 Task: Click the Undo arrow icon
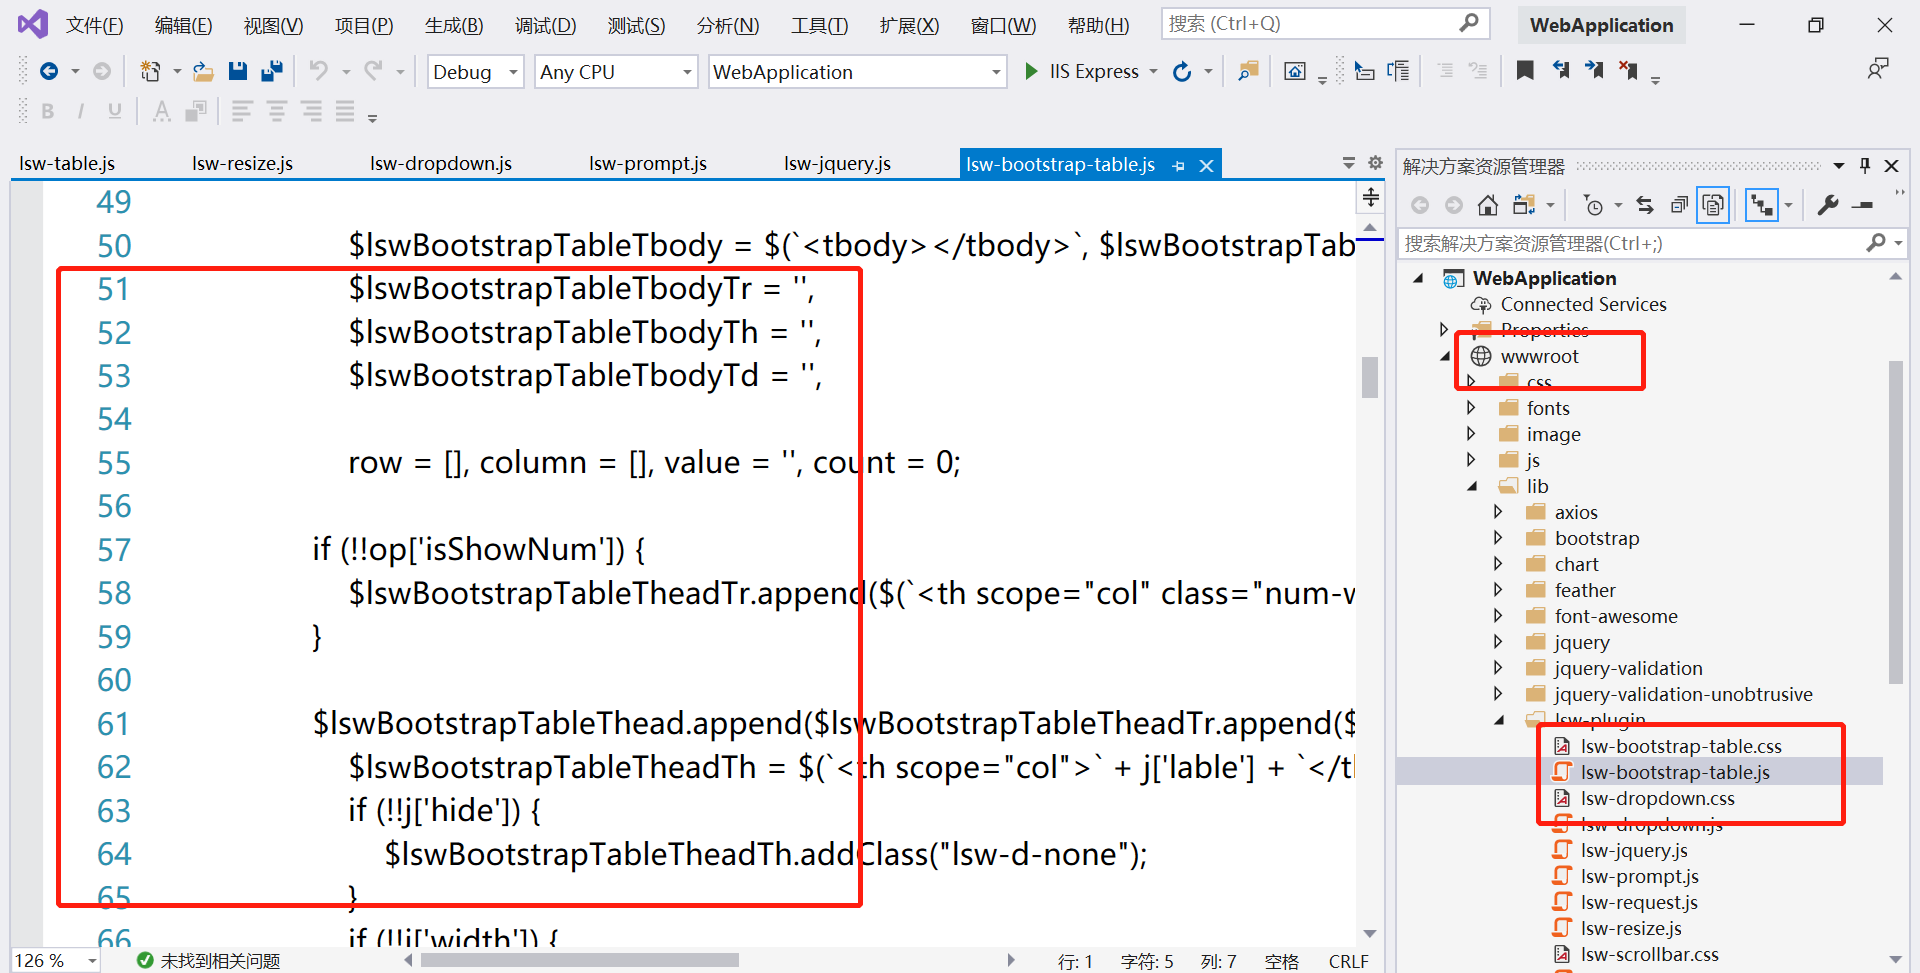click(318, 71)
